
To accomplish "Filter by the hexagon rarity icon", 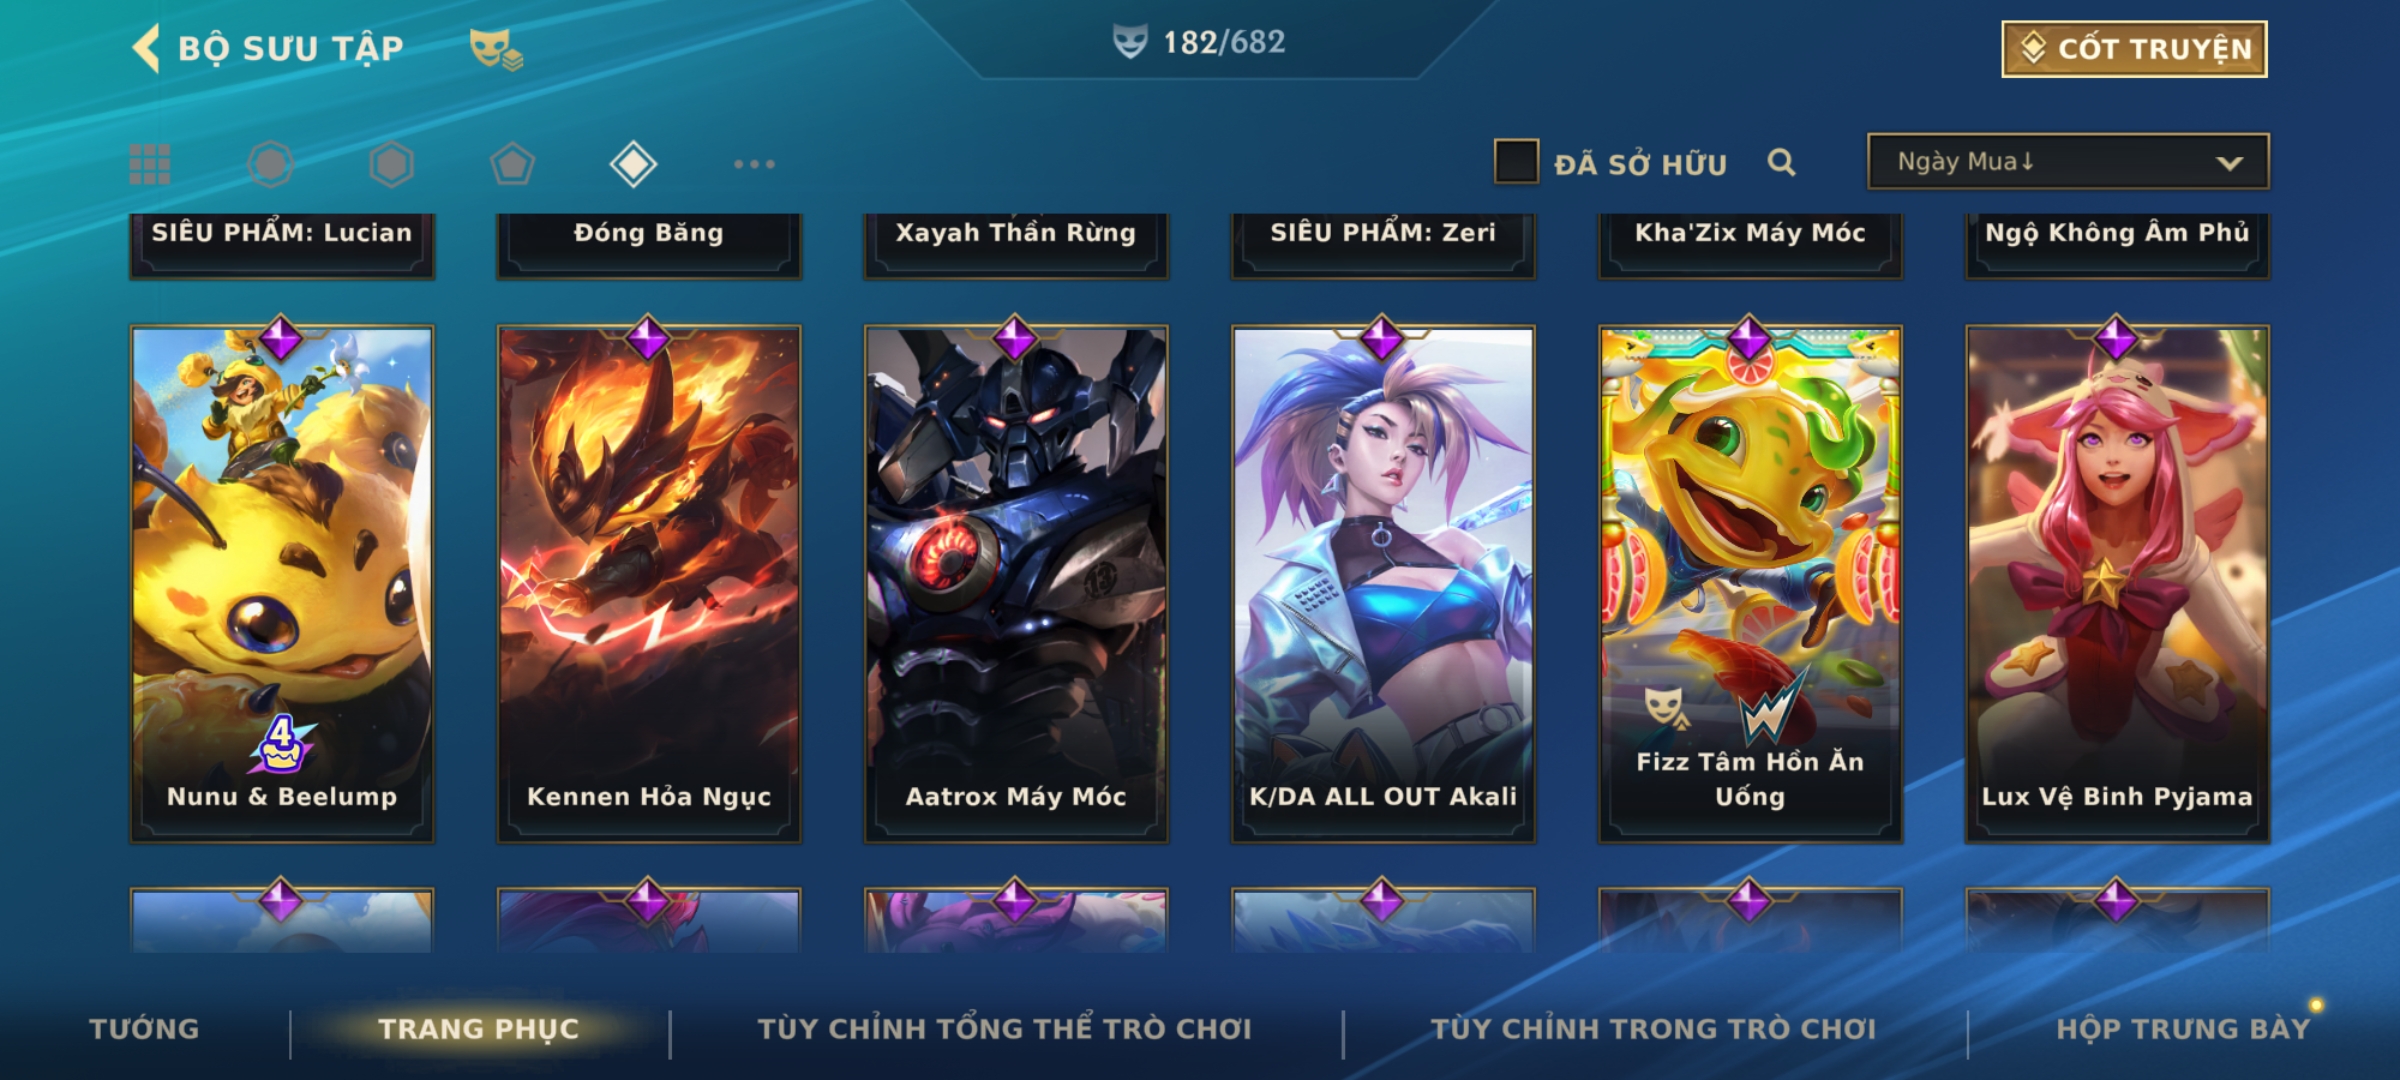I will tap(391, 164).
